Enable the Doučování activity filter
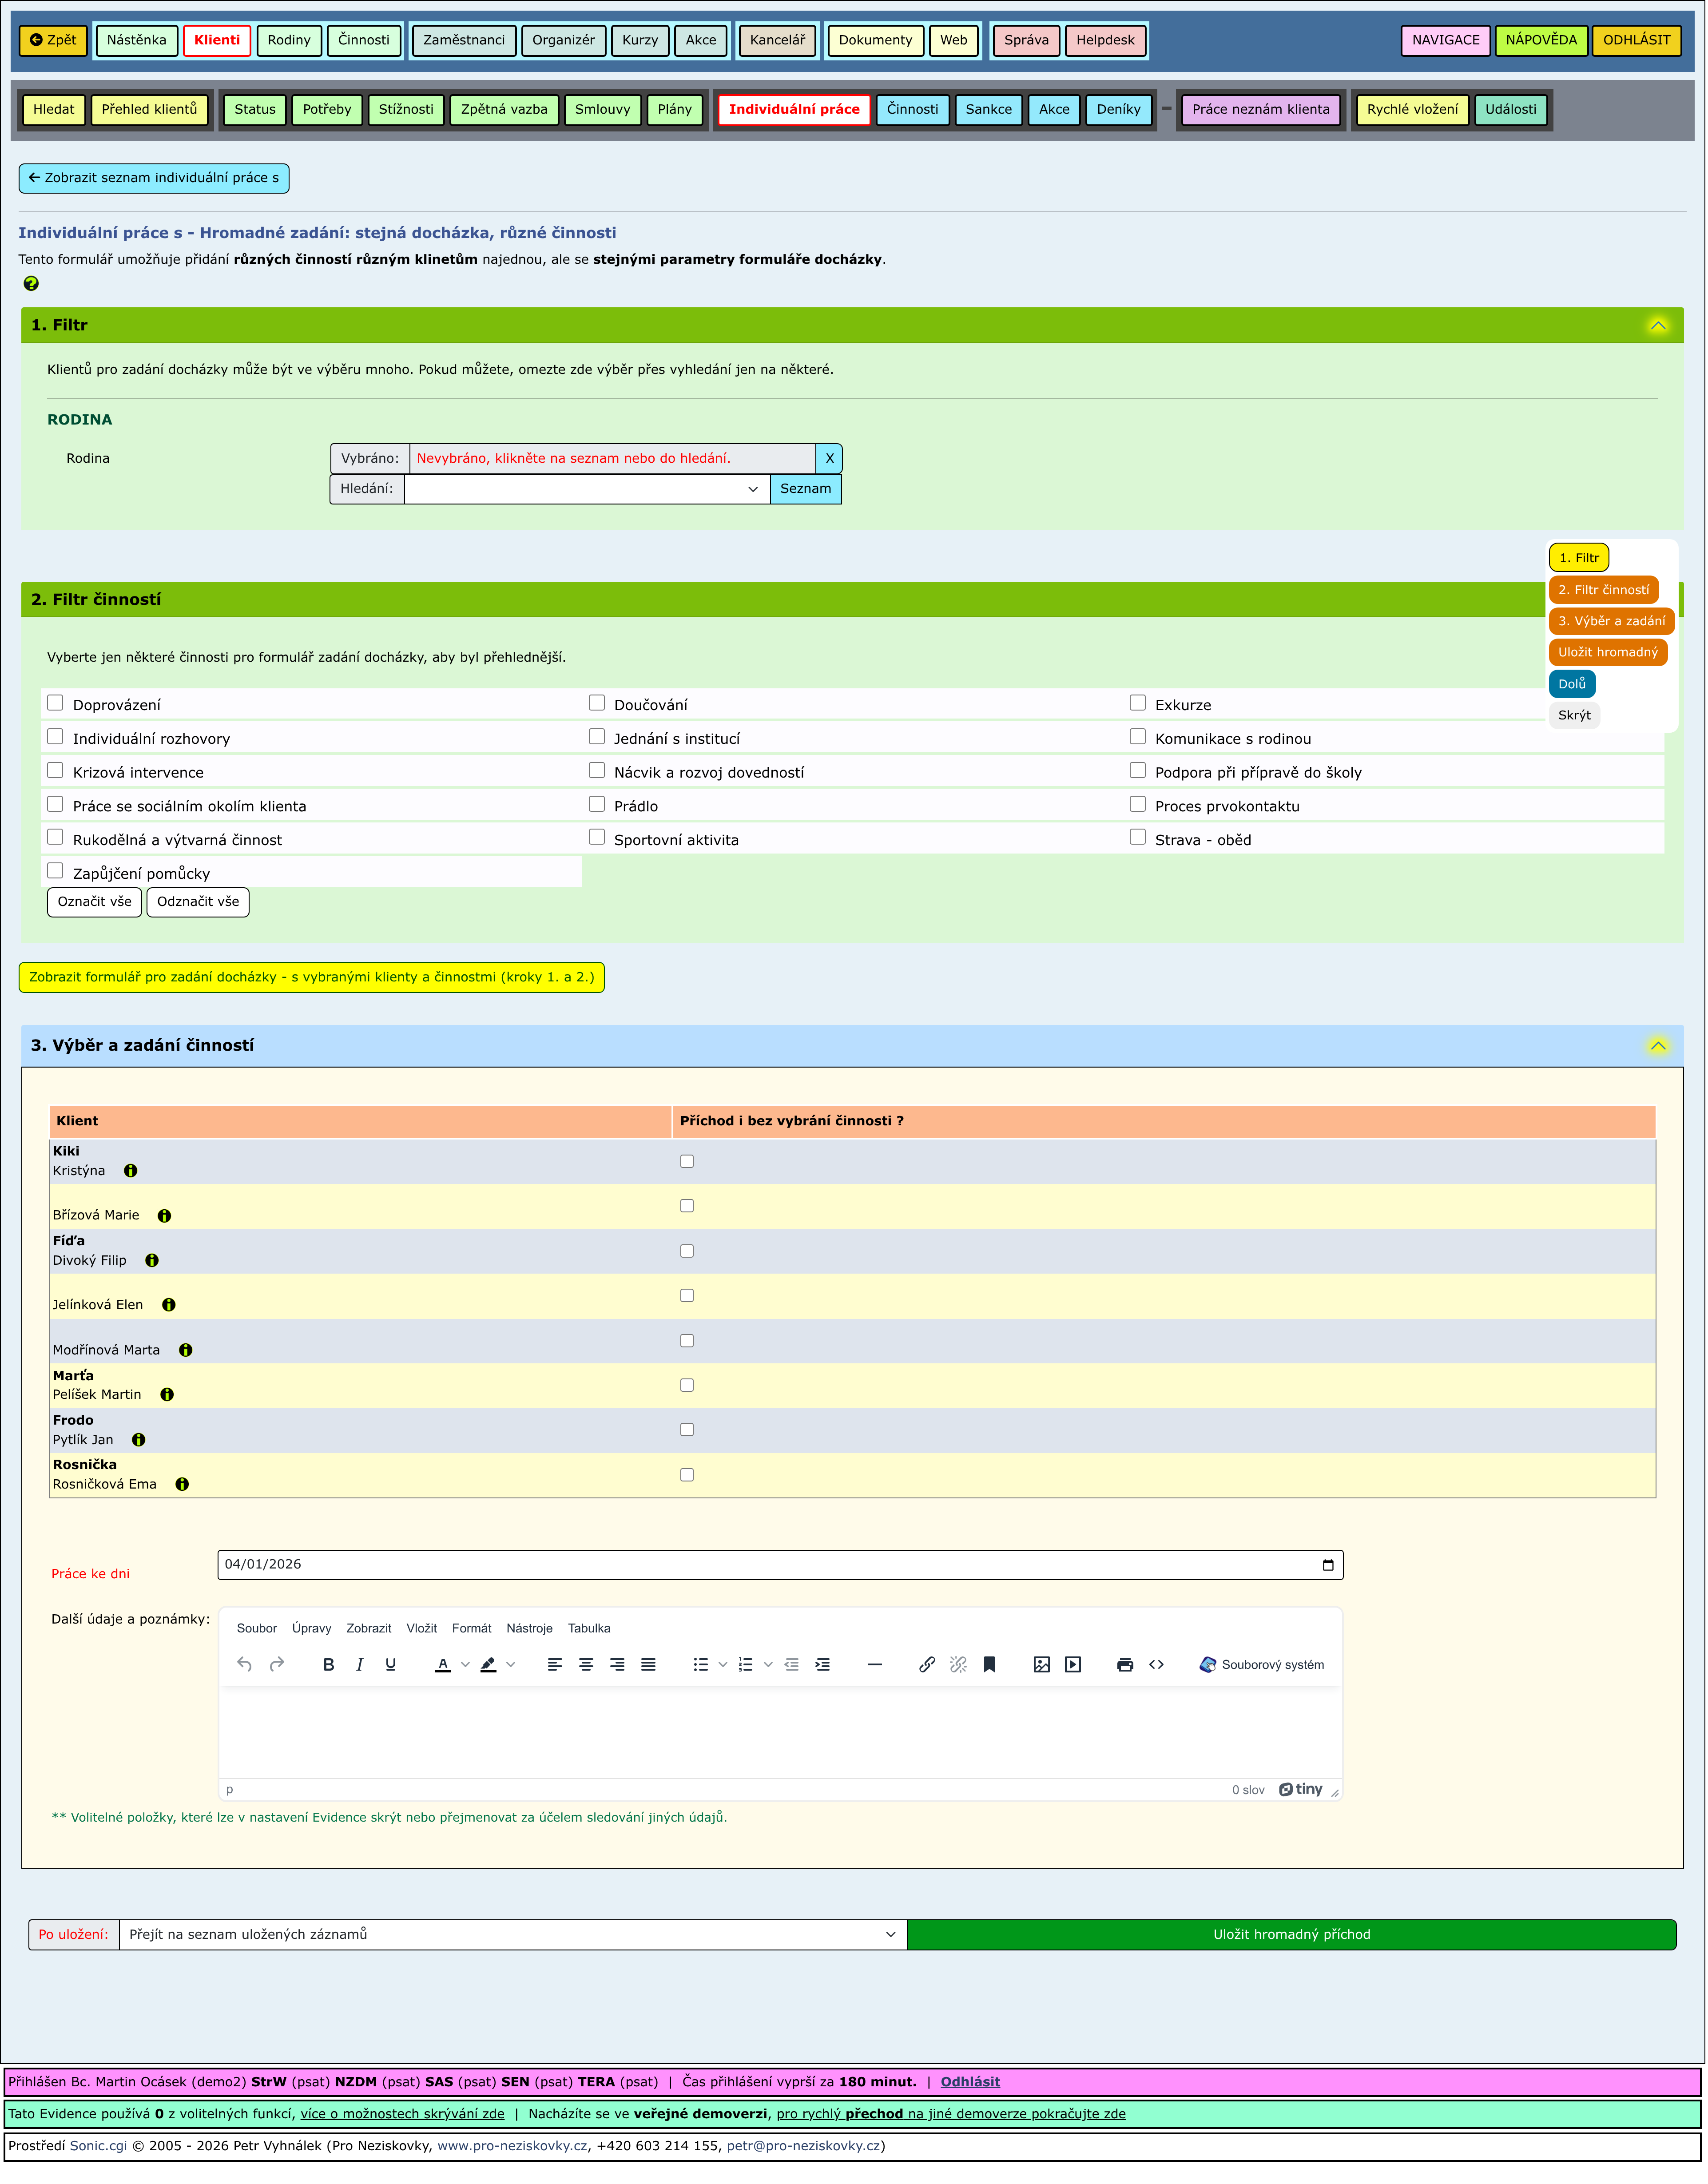This screenshot has width=1708, height=2184. pos(597,703)
